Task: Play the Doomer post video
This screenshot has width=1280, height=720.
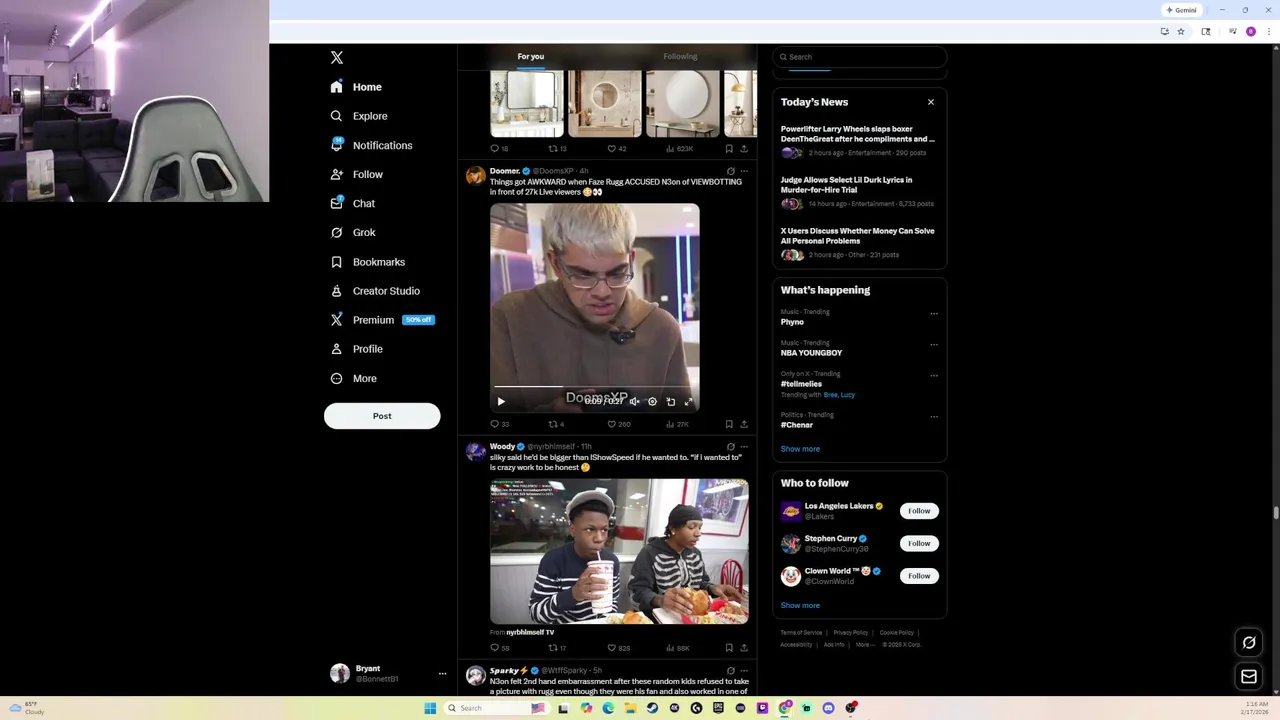Action: (501, 402)
